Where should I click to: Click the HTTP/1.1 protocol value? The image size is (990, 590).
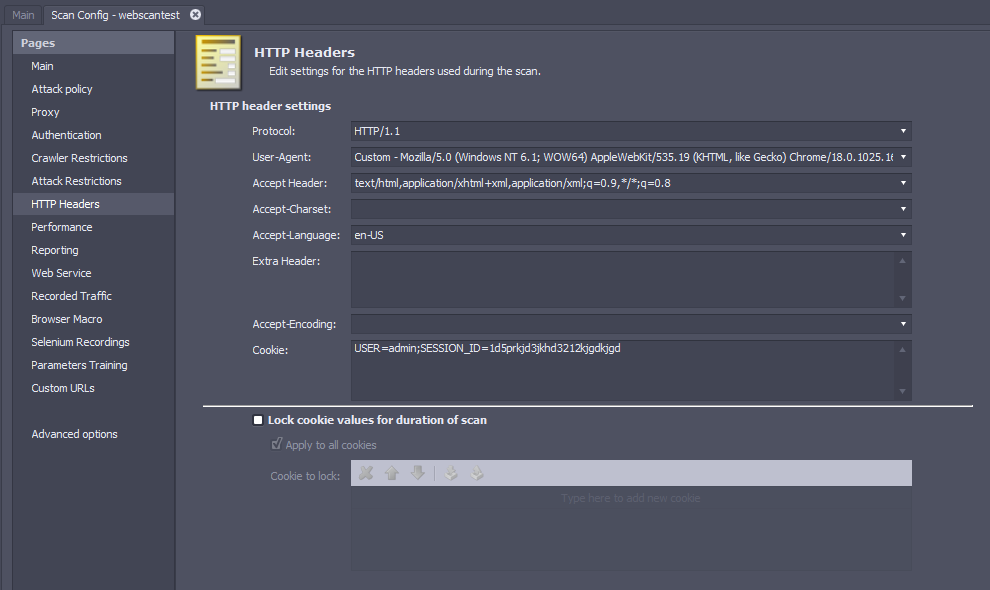377,131
